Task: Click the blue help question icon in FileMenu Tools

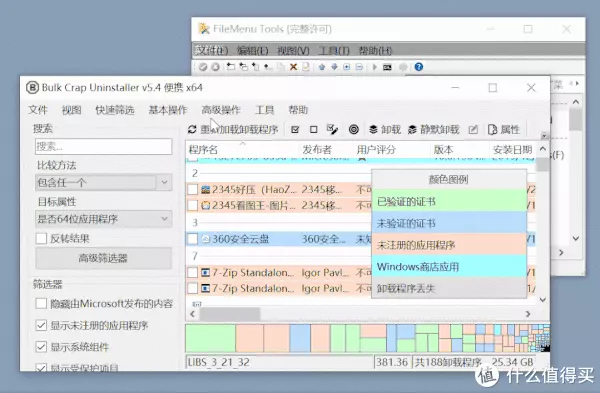Action: click(x=419, y=67)
